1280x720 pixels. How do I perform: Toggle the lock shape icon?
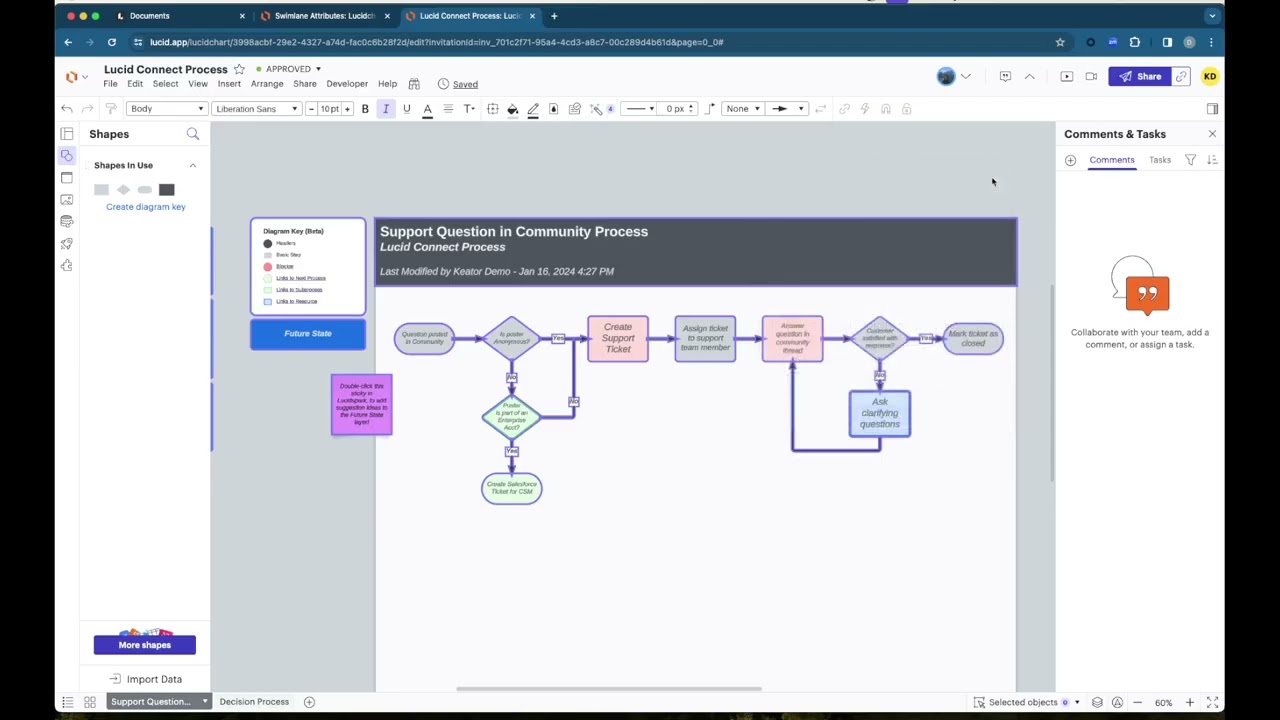click(907, 109)
